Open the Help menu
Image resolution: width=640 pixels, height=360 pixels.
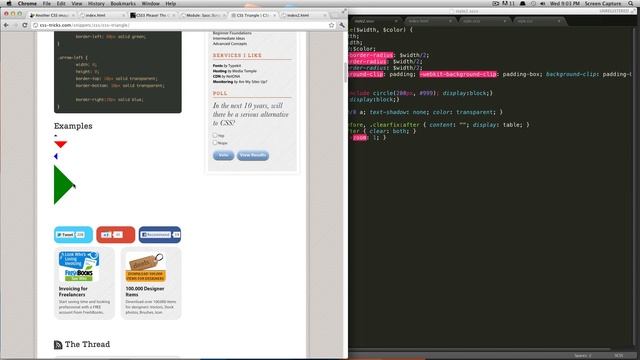click(x=171, y=3)
